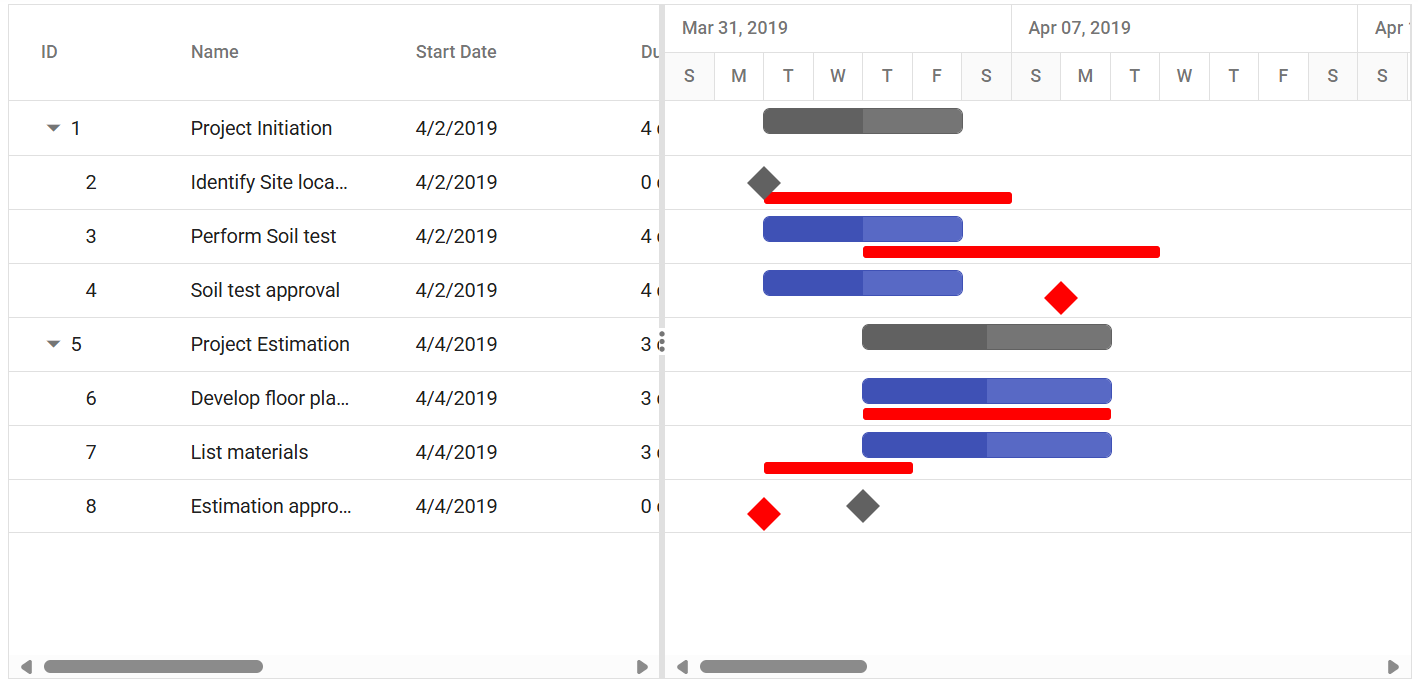Click the ID column header
This screenshot has height=687, width=1418.
49,52
